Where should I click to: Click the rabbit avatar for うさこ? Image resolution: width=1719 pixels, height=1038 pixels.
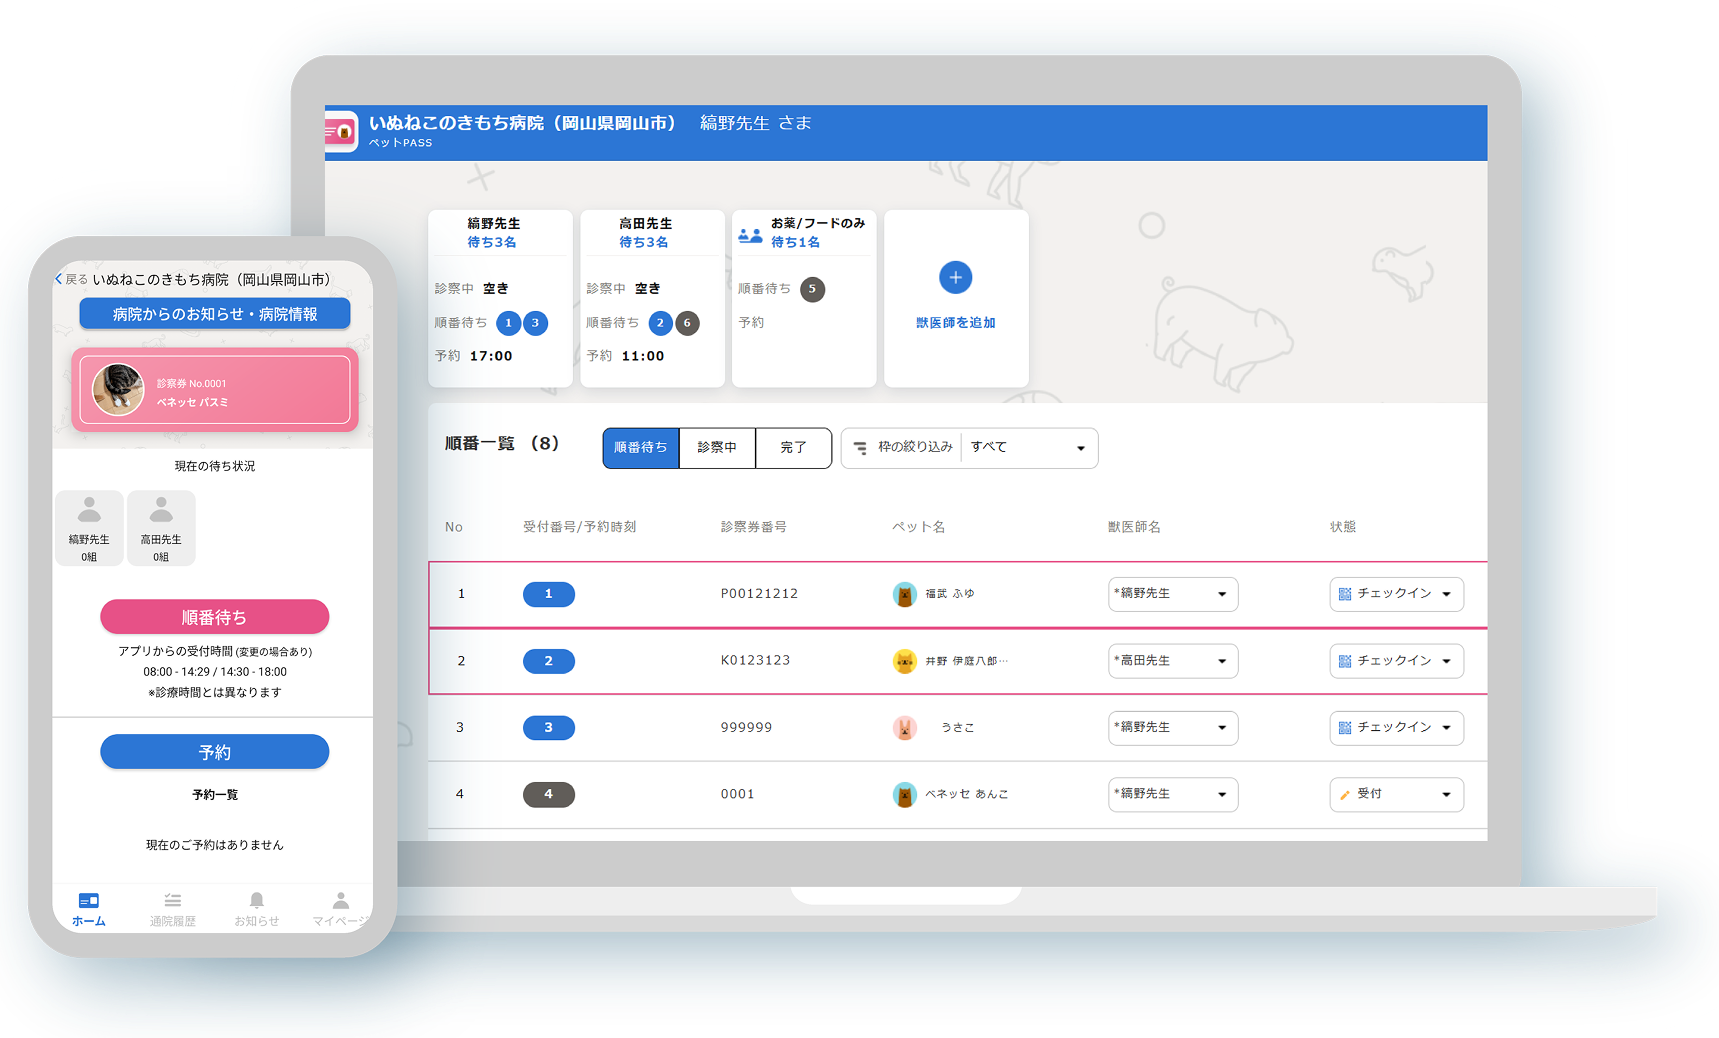click(906, 728)
